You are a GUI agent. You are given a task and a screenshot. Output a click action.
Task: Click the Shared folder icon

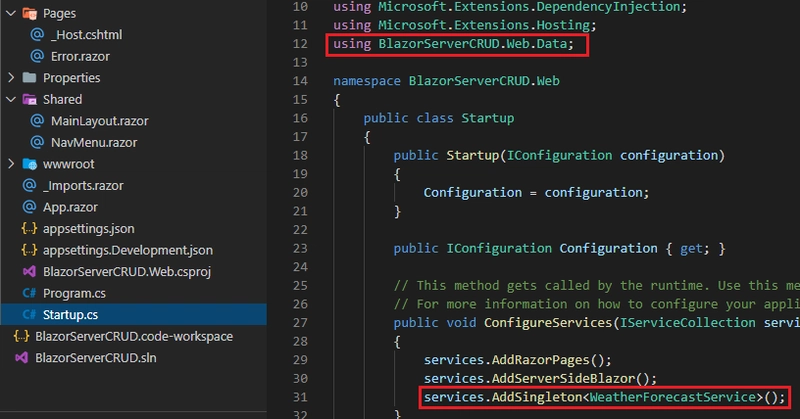click(x=29, y=100)
